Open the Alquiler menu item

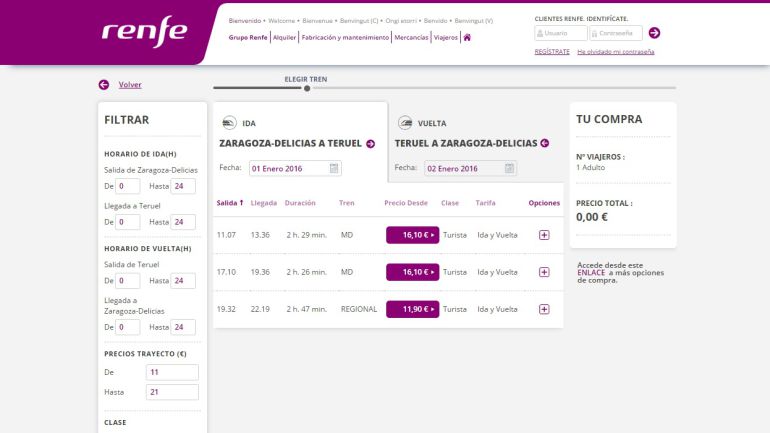(284, 37)
